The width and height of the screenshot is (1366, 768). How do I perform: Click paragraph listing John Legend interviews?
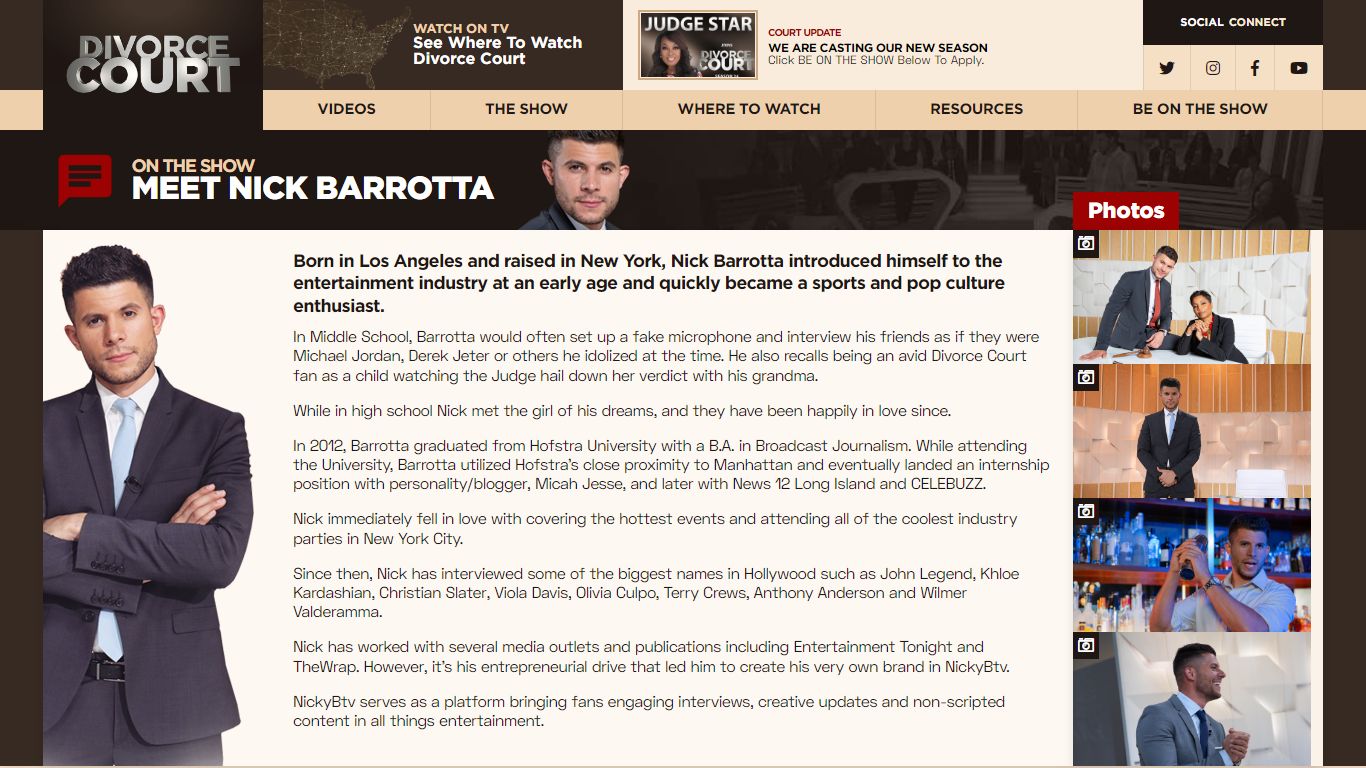[656, 593]
